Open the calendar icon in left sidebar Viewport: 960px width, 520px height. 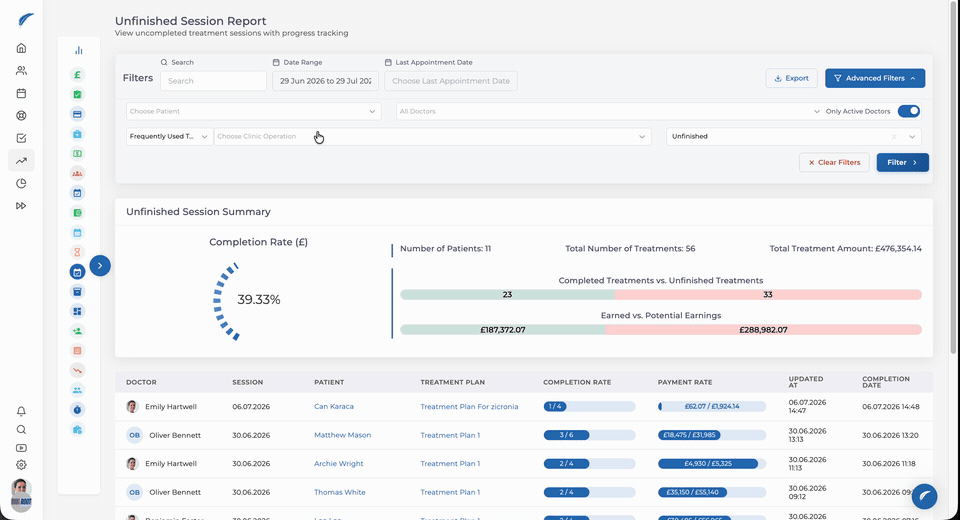click(x=21, y=94)
